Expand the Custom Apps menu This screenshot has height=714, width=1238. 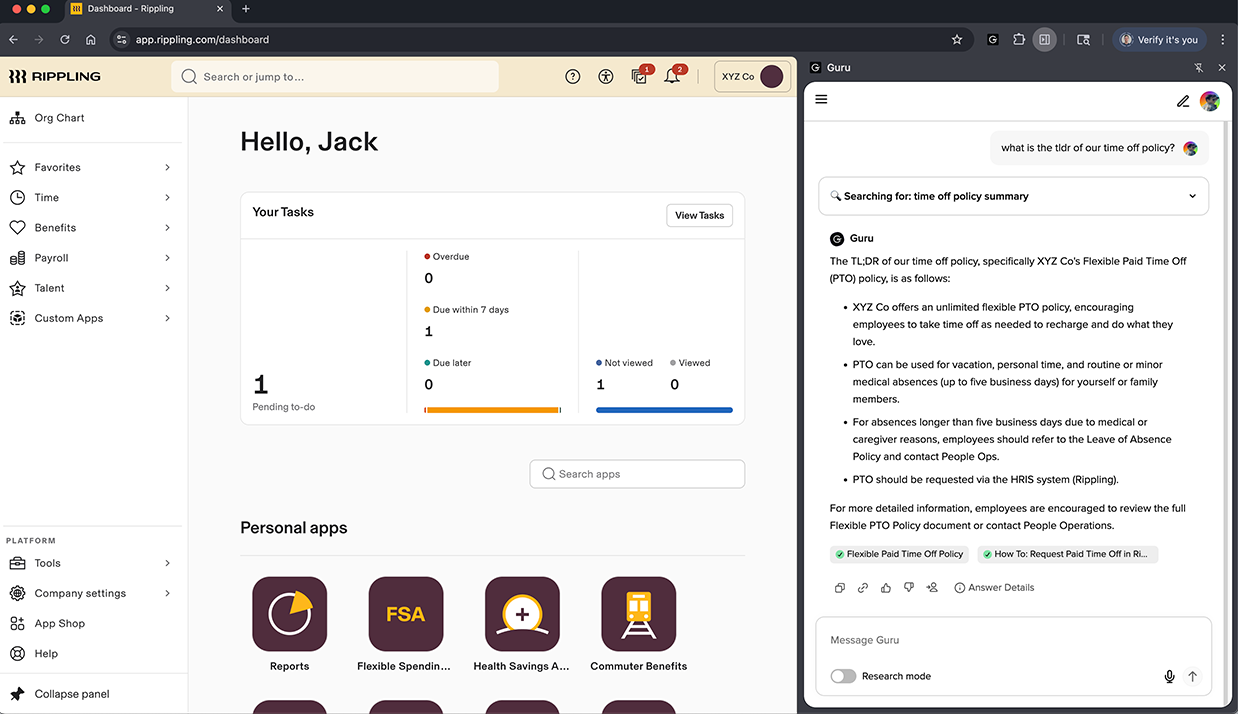click(x=90, y=318)
